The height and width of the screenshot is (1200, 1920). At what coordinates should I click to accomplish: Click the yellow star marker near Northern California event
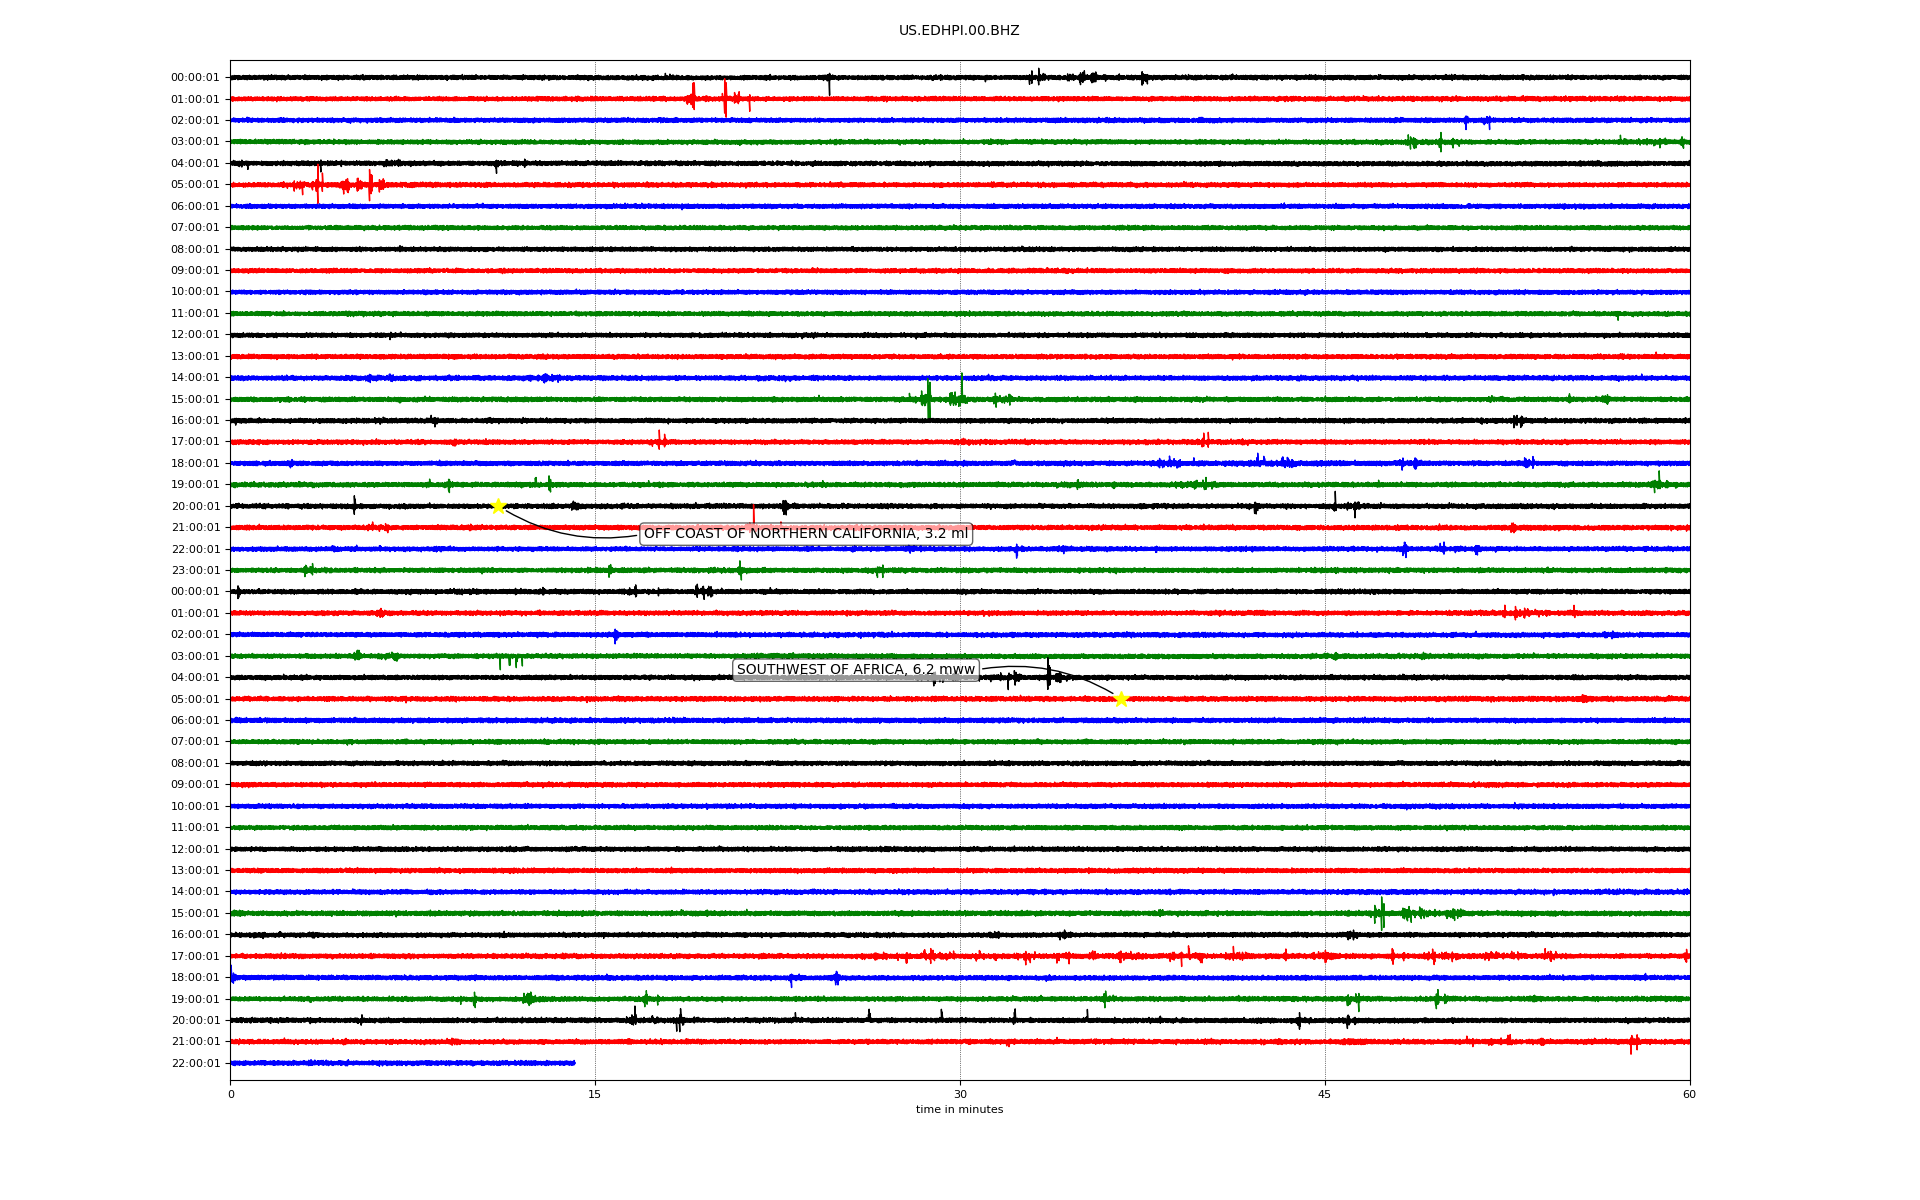[498, 506]
